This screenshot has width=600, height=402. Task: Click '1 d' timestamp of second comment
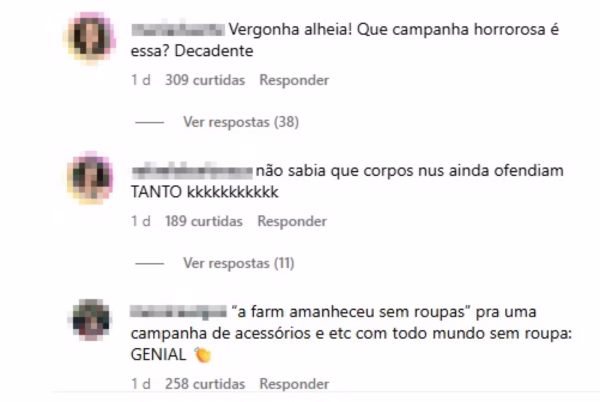[x=140, y=221]
